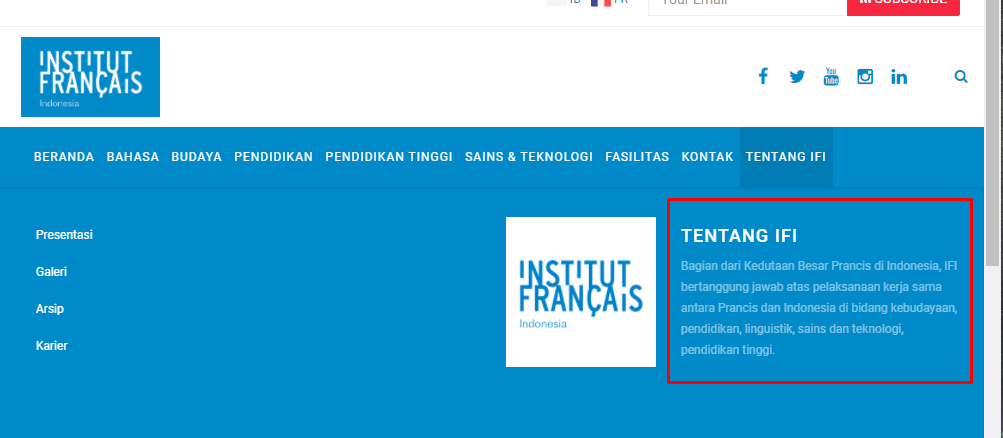The image size is (1003, 438).
Task: Open the LinkedIn page icon
Action: point(899,77)
